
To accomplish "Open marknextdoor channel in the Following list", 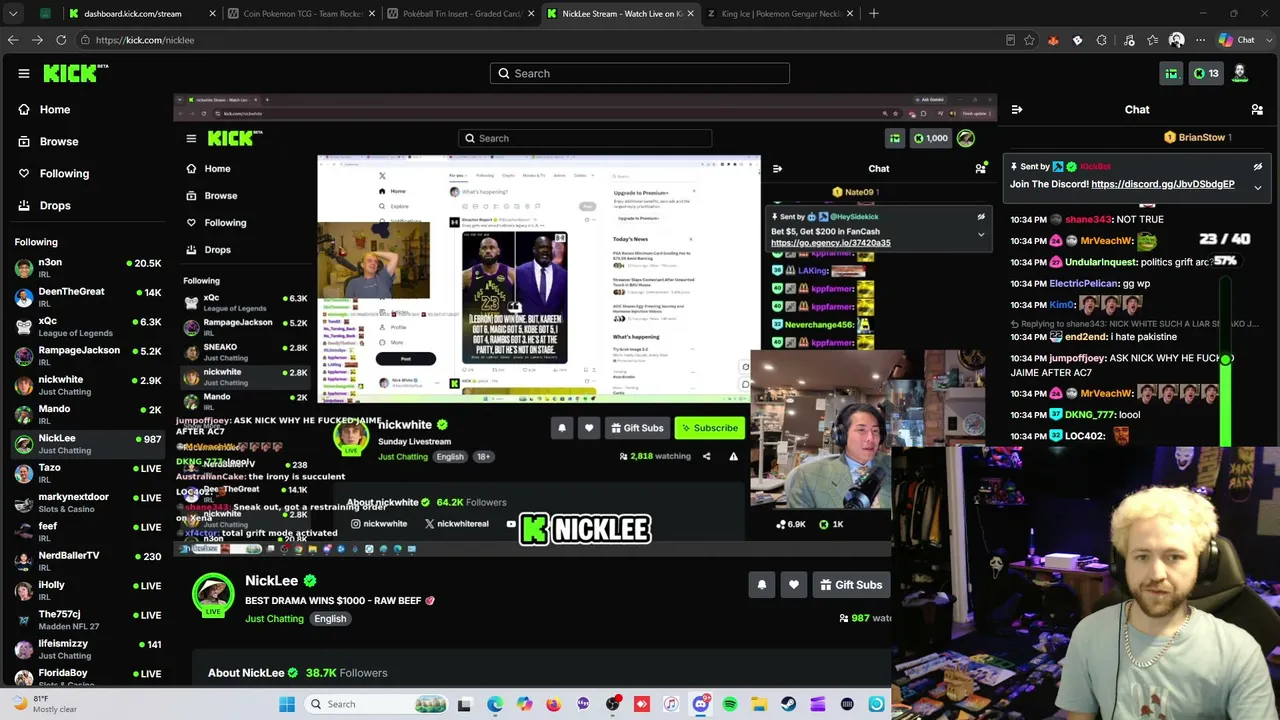I will click(x=87, y=503).
